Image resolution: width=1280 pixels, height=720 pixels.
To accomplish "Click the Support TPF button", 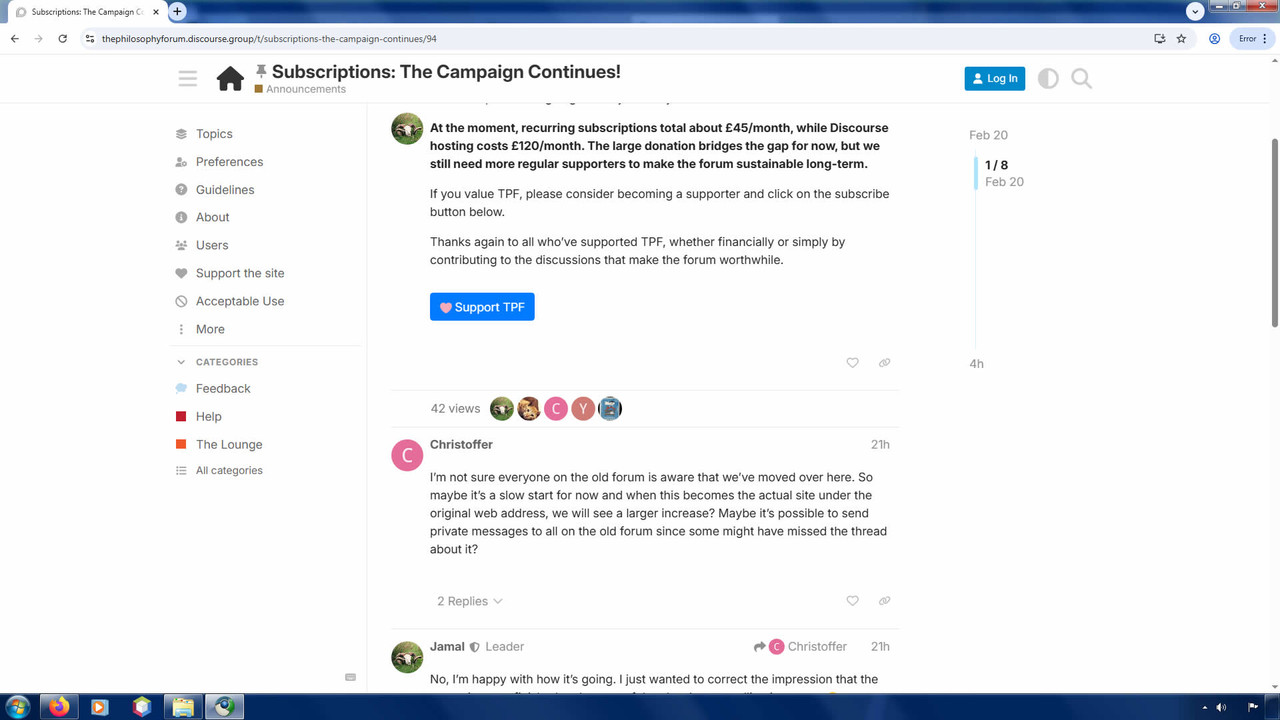I will coord(482,307).
